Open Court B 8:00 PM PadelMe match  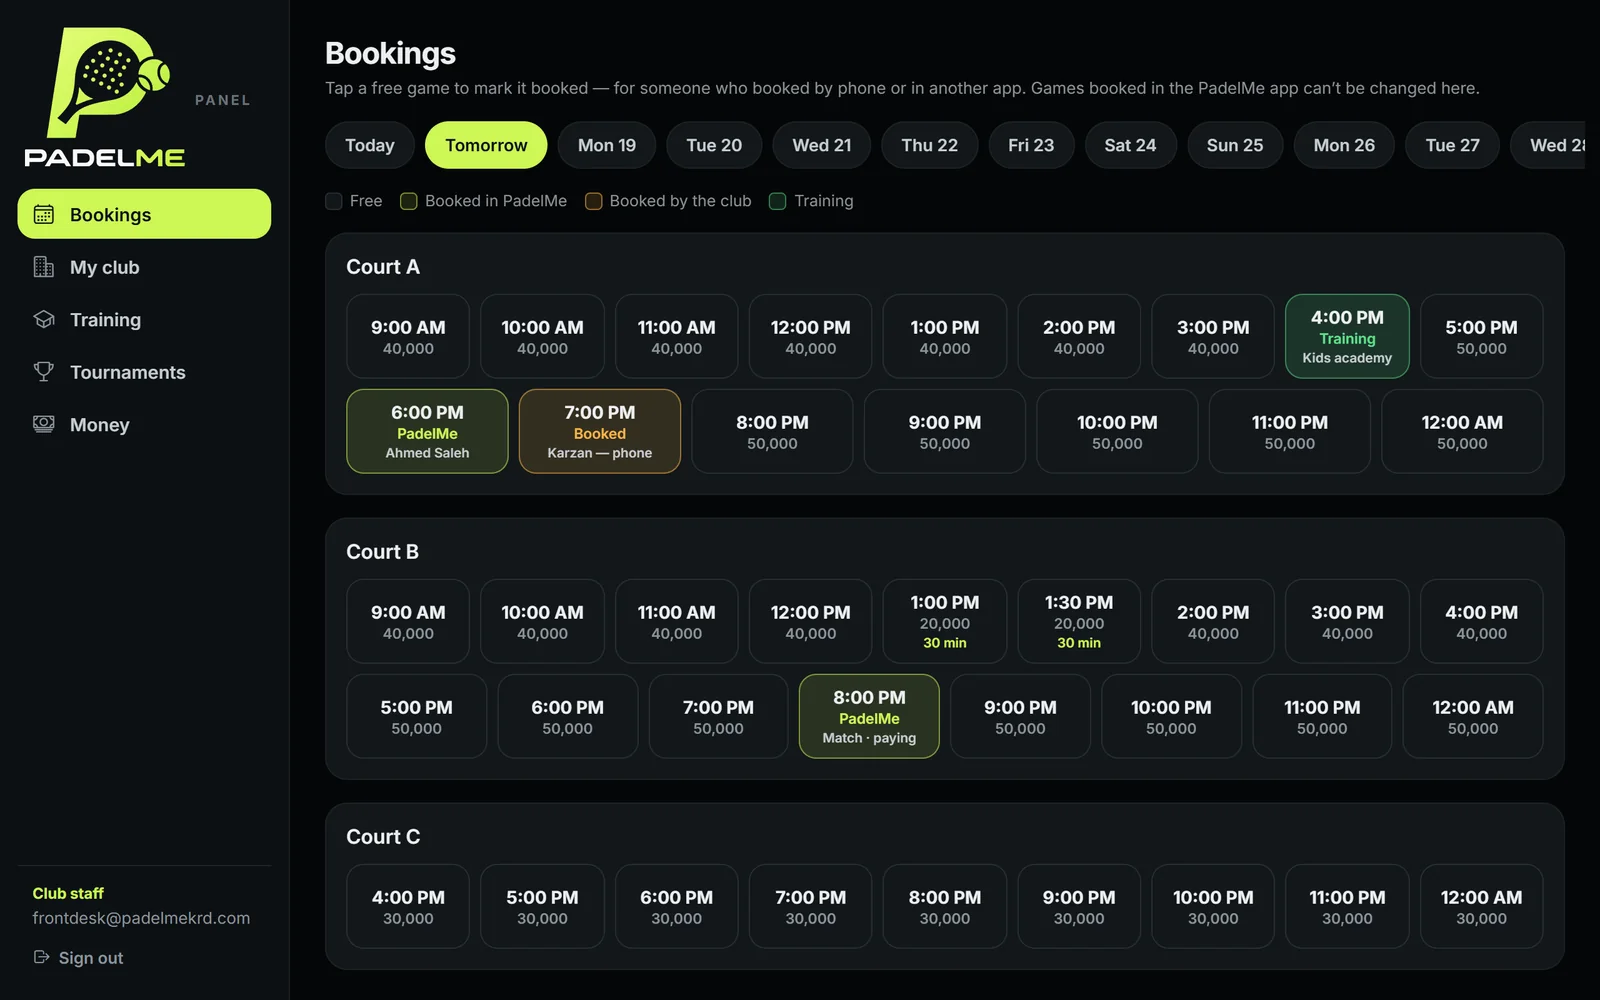[869, 716]
